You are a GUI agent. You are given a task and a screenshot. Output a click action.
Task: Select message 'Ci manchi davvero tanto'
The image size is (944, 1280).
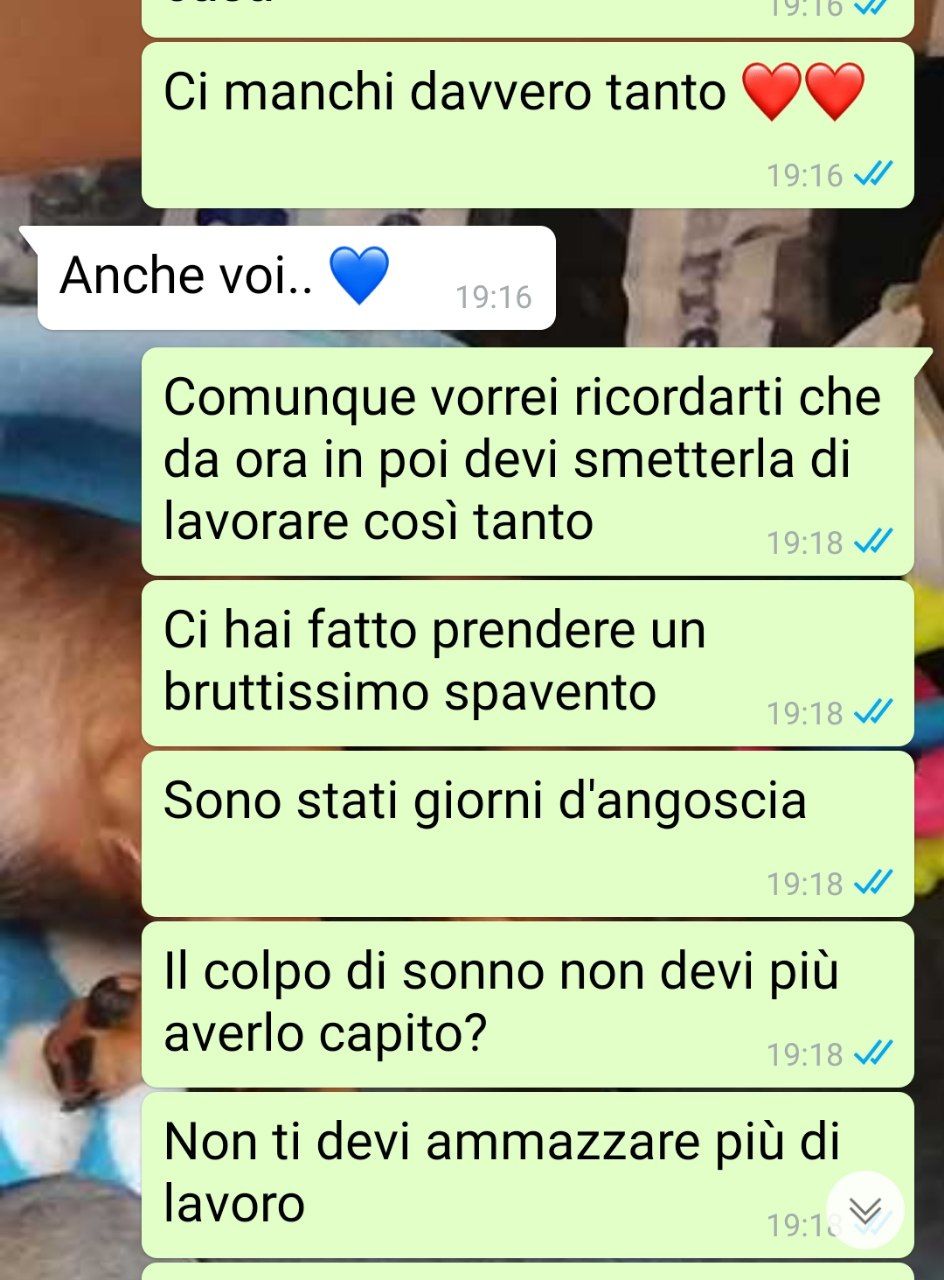click(x=528, y=125)
